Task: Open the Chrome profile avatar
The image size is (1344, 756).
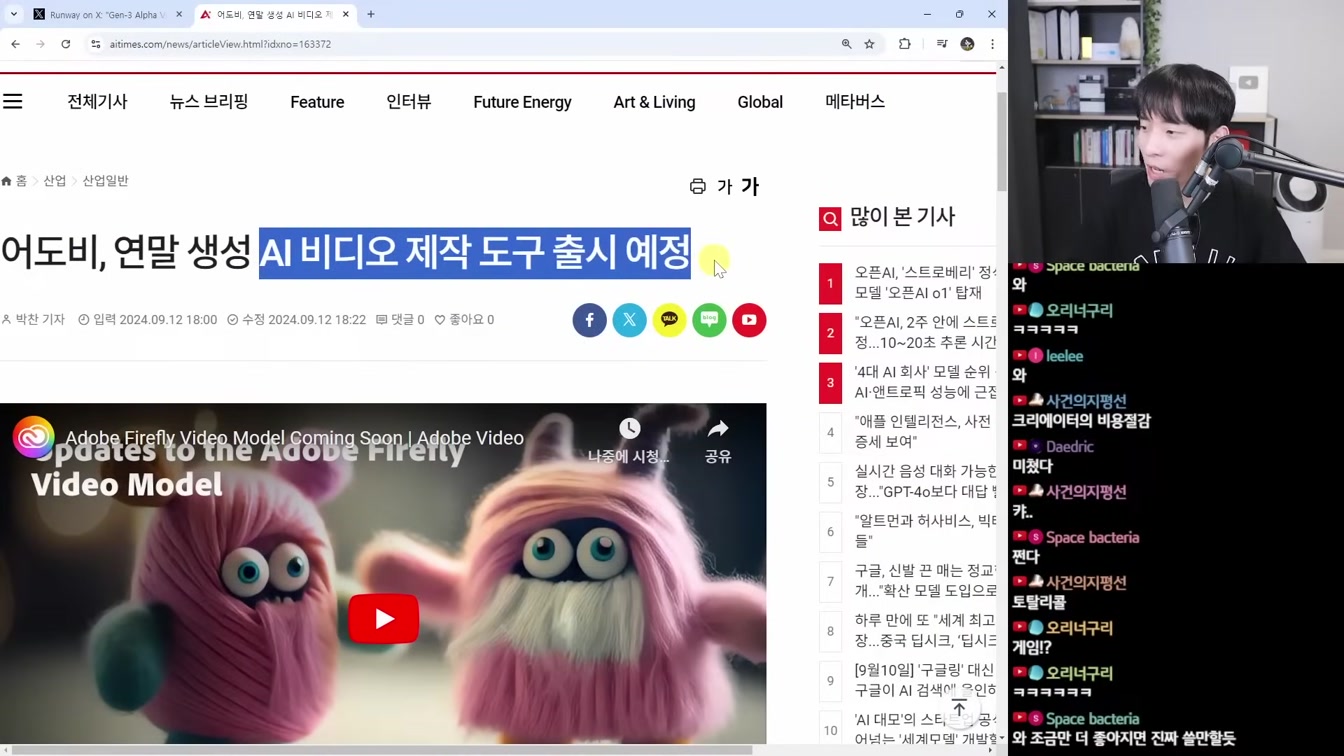Action: click(x=967, y=44)
